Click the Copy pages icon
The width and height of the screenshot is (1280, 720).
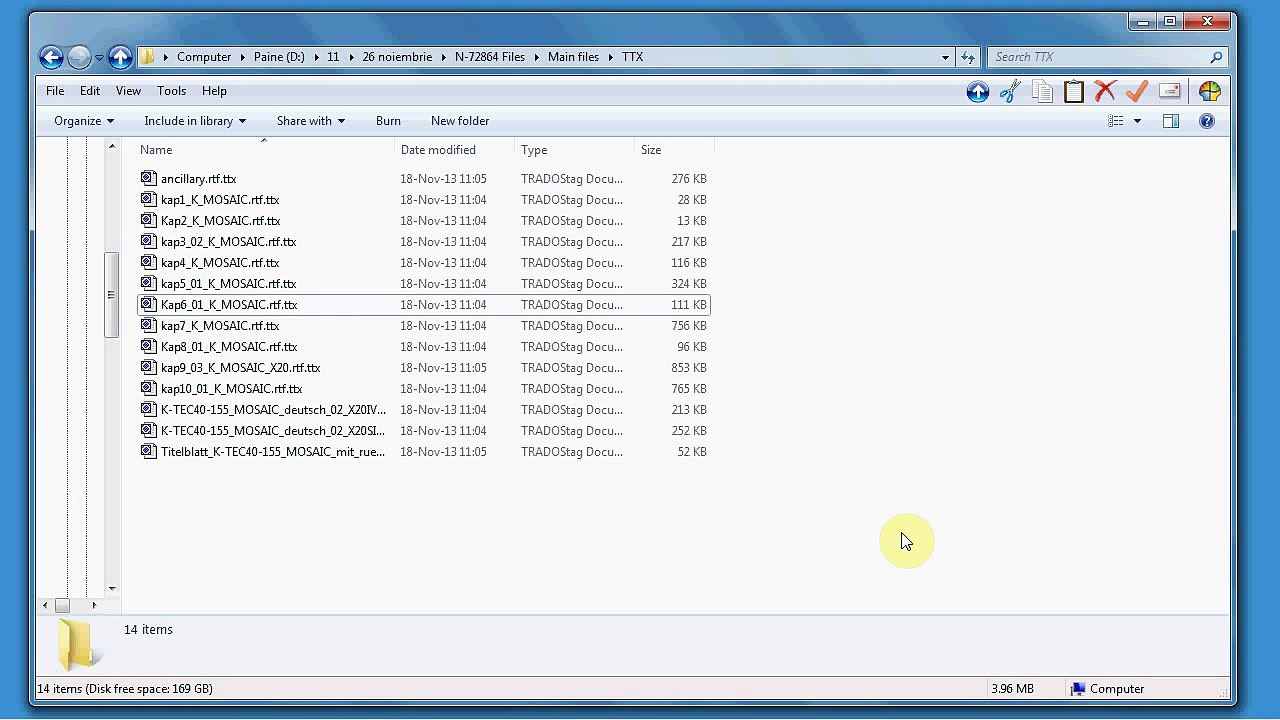(1042, 92)
